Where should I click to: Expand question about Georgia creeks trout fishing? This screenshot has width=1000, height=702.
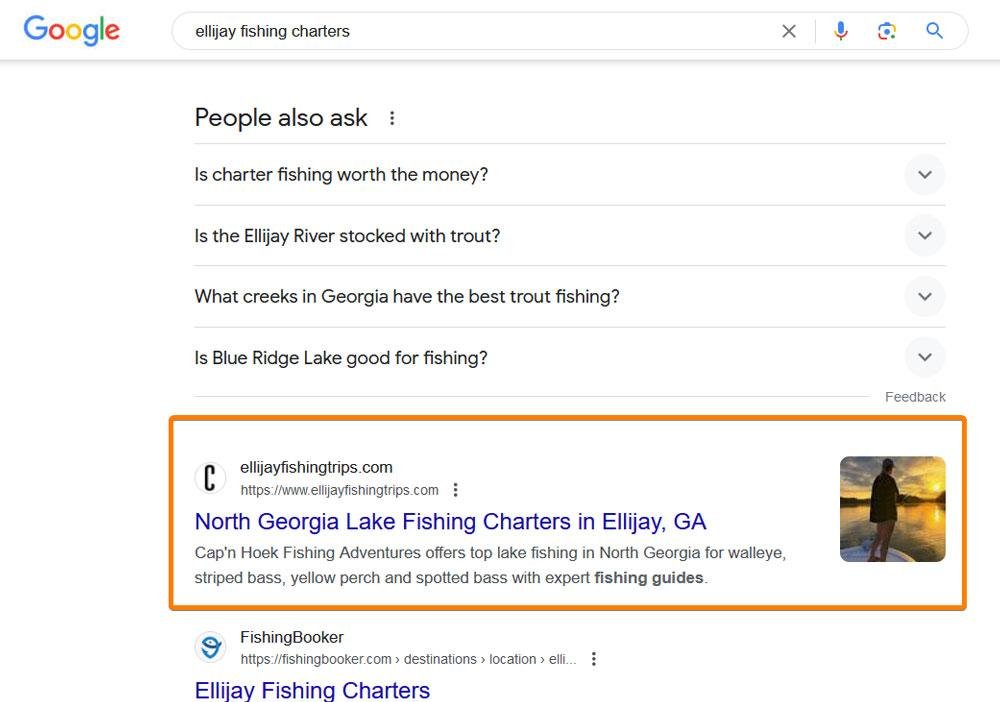924,297
